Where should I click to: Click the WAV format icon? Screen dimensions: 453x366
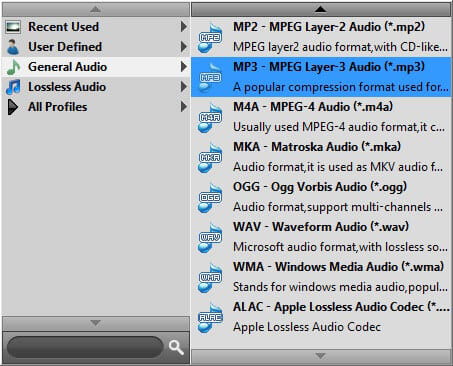(x=210, y=238)
